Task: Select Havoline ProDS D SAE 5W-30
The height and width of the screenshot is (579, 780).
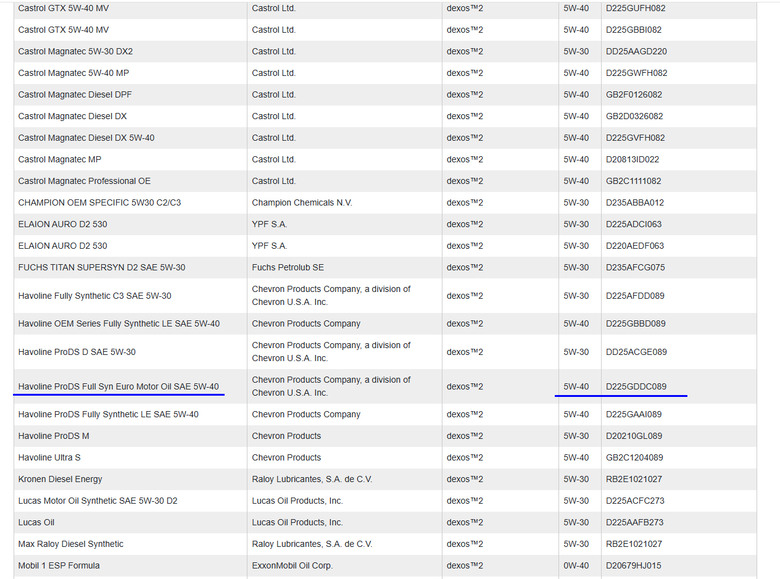Action: [x=77, y=352]
